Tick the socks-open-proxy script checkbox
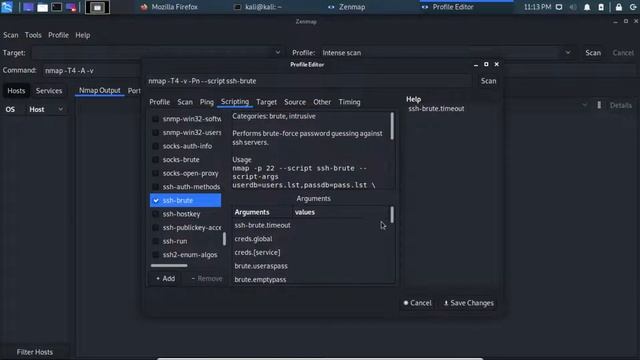Screen dimensions: 640x360 click(x=156, y=173)
